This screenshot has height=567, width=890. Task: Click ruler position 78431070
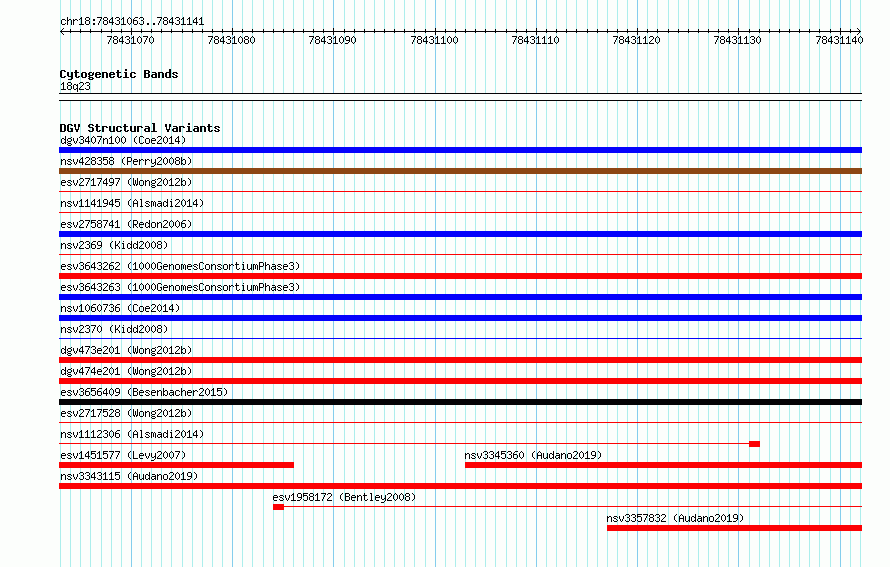click(x=130, y=40)
